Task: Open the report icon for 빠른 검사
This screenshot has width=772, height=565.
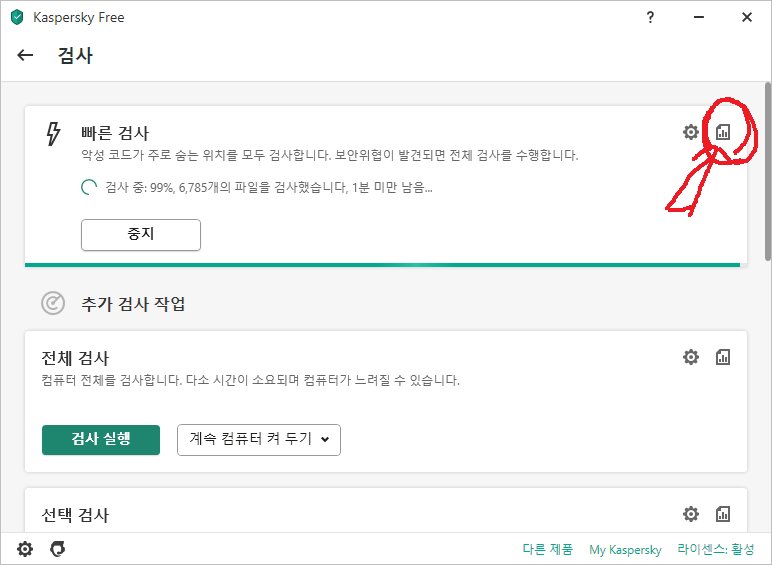Action: [x=723, y=132]
